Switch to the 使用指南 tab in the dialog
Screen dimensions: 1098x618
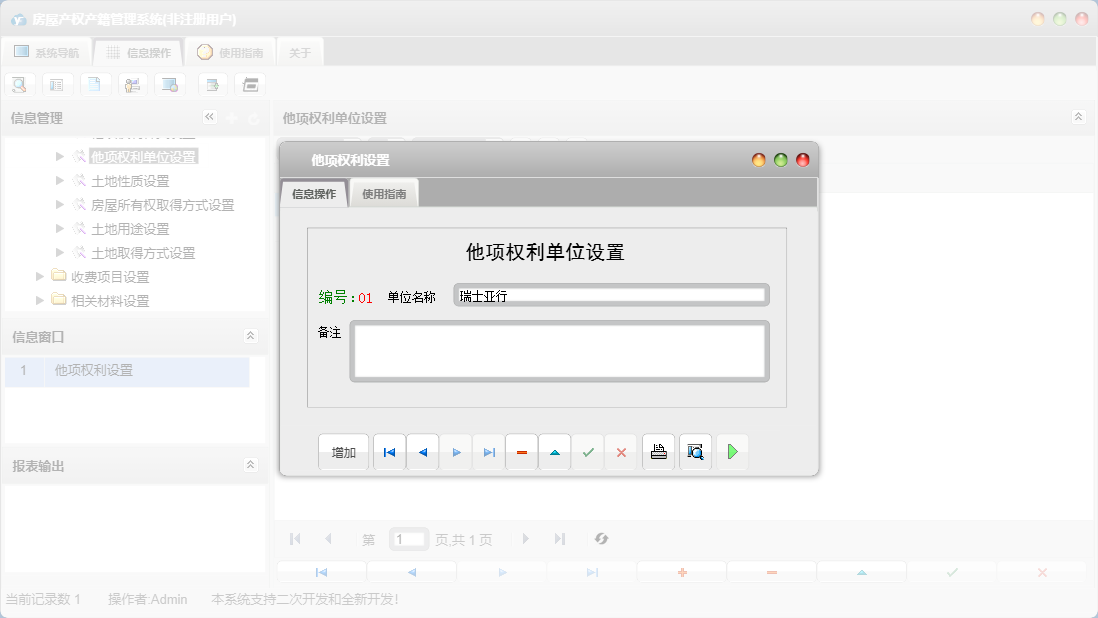tap(385, 193)
